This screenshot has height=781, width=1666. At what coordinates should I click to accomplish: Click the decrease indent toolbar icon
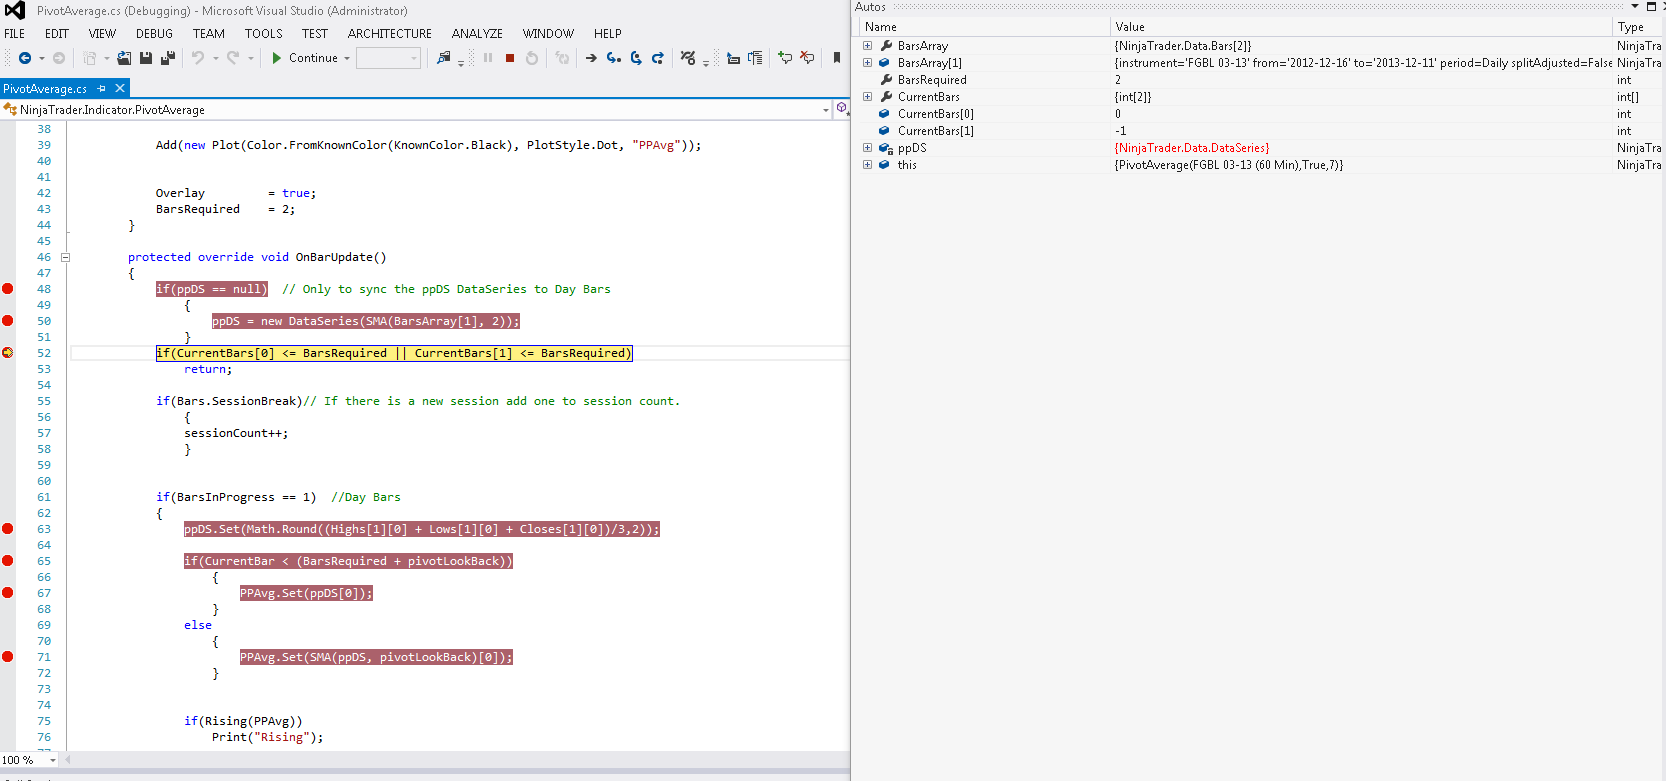pos(733,58)
